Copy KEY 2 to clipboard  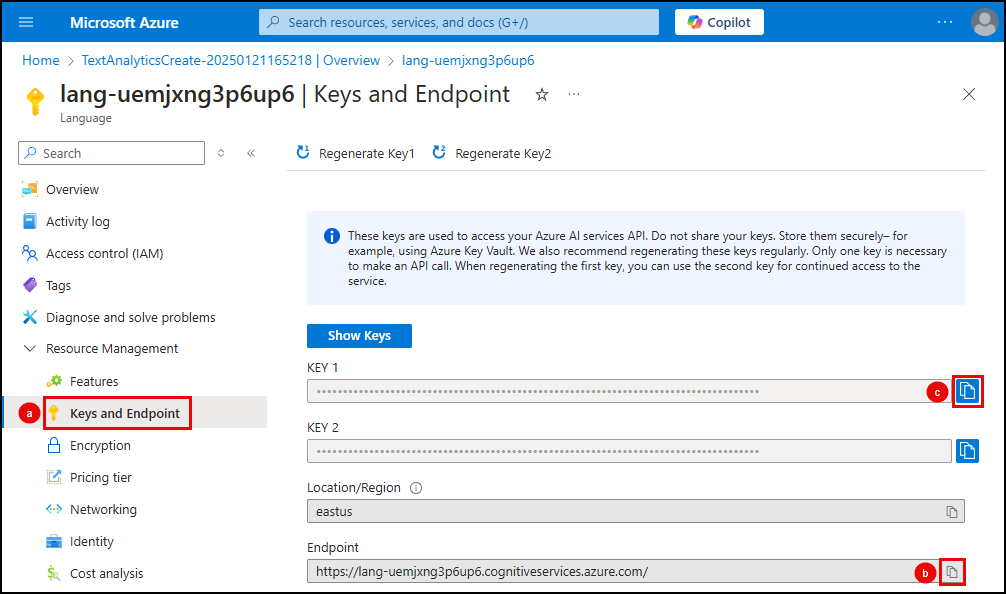[x=967, y=451]
